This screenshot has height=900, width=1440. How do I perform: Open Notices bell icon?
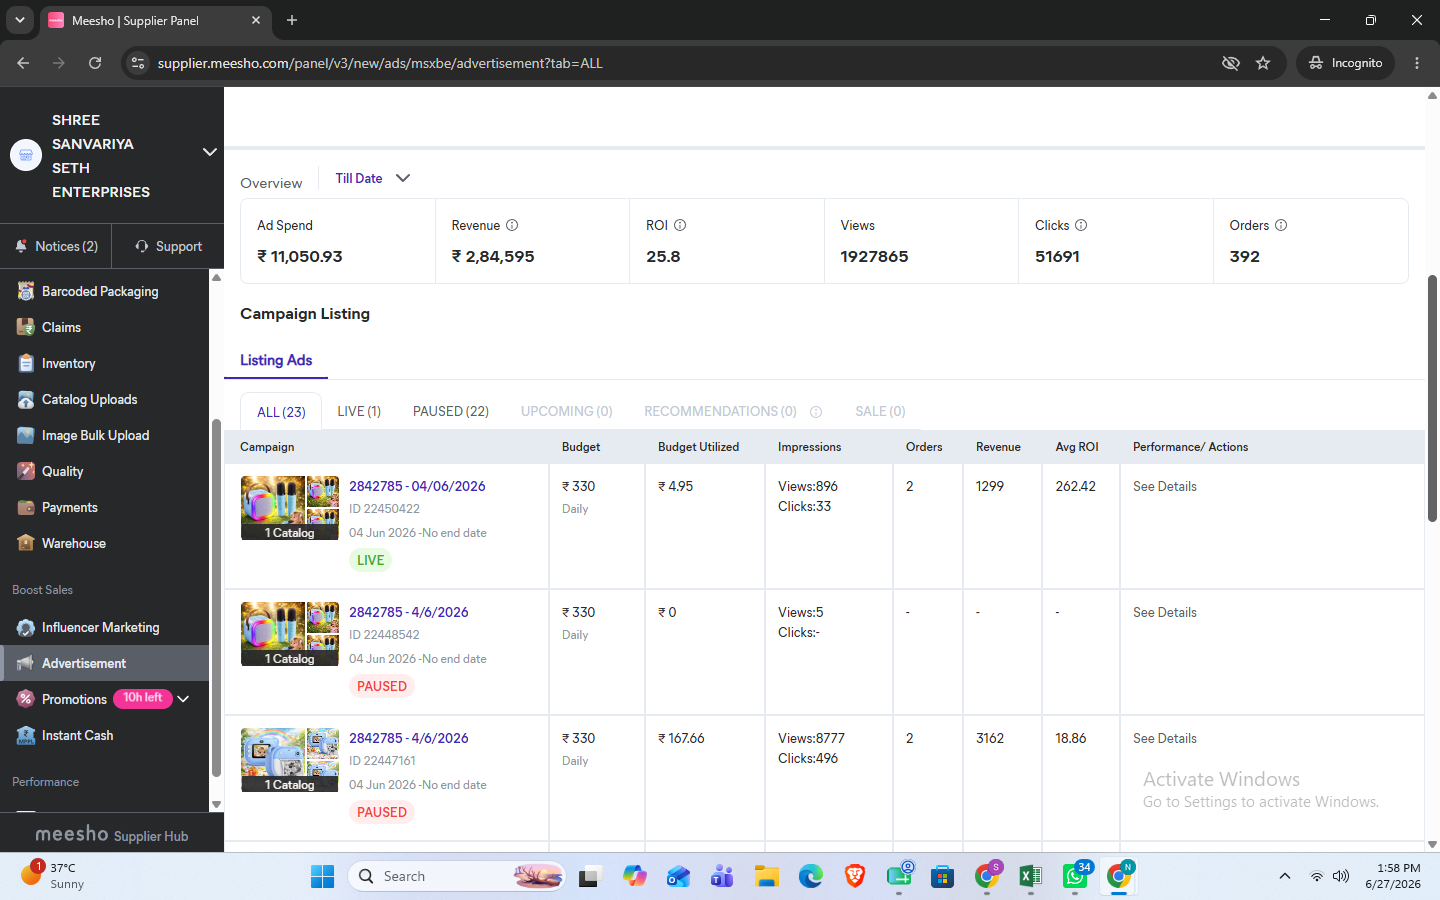(21, 246)
